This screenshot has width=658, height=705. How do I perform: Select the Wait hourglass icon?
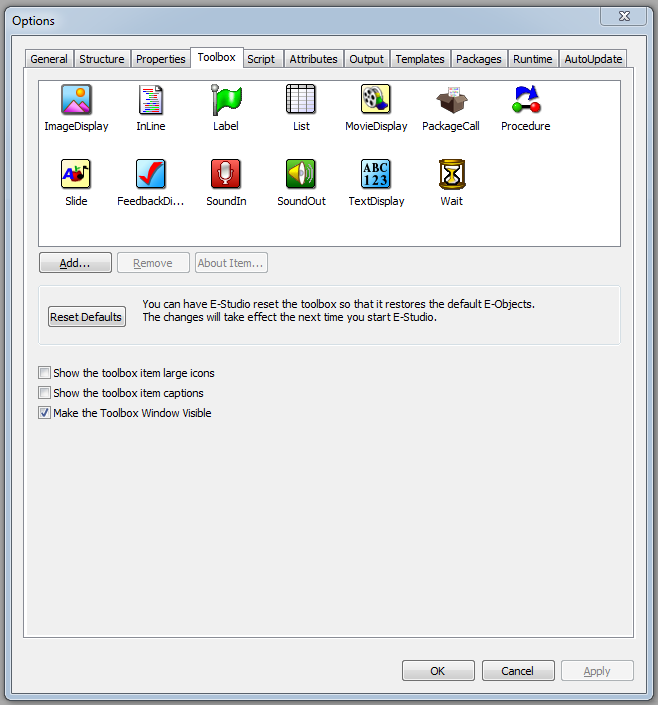[452, 174]
